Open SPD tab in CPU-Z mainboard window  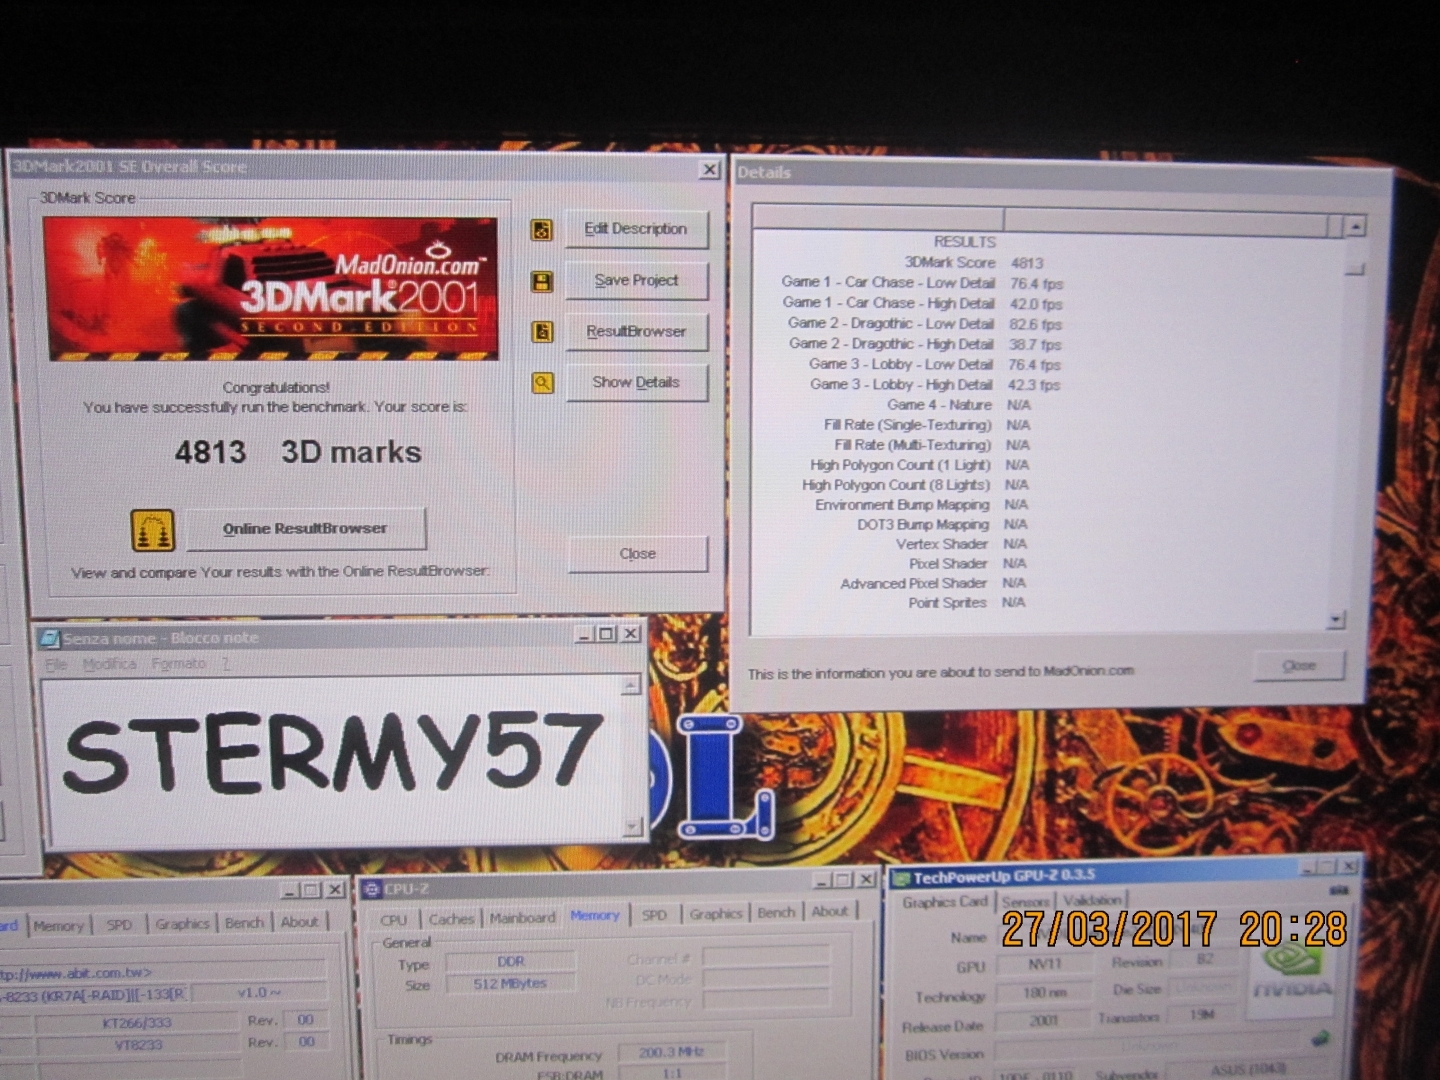point(119,925)
